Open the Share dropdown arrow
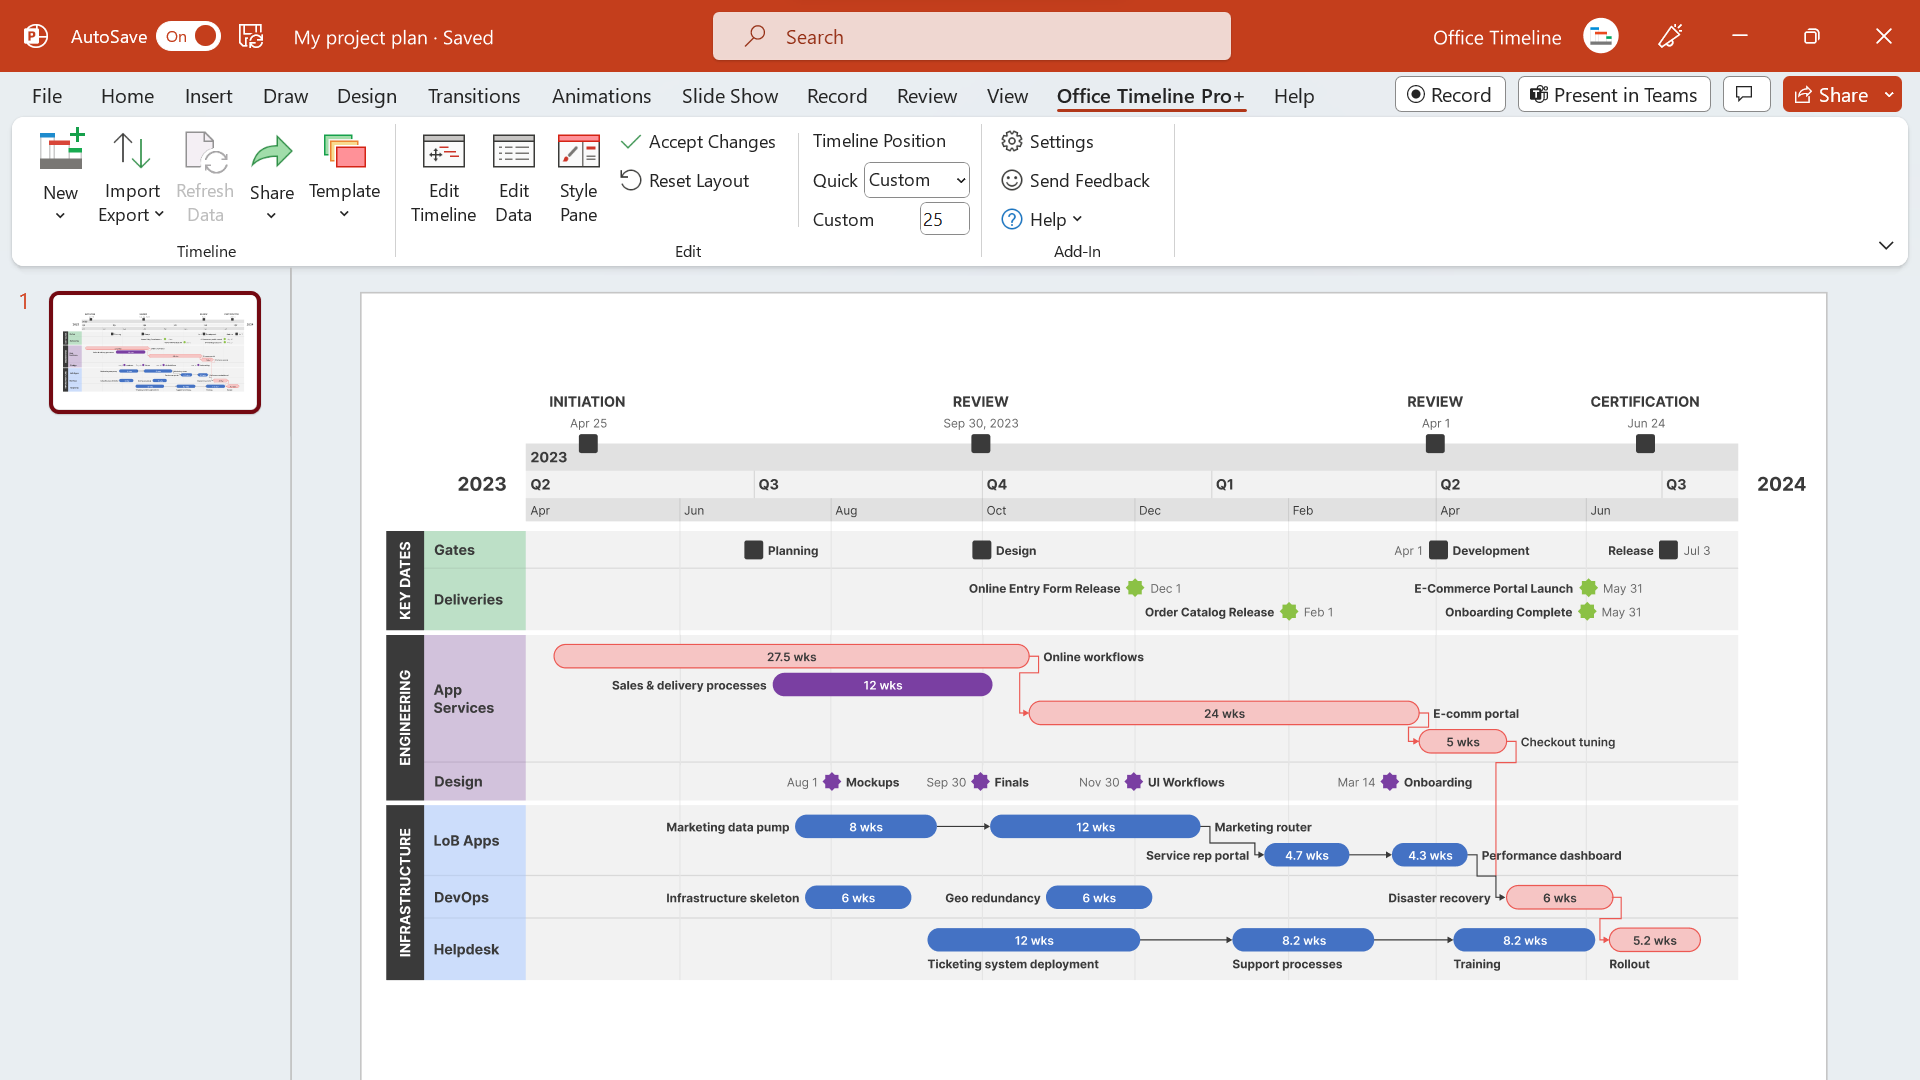1920x1080 pixels. point(1889,94)
